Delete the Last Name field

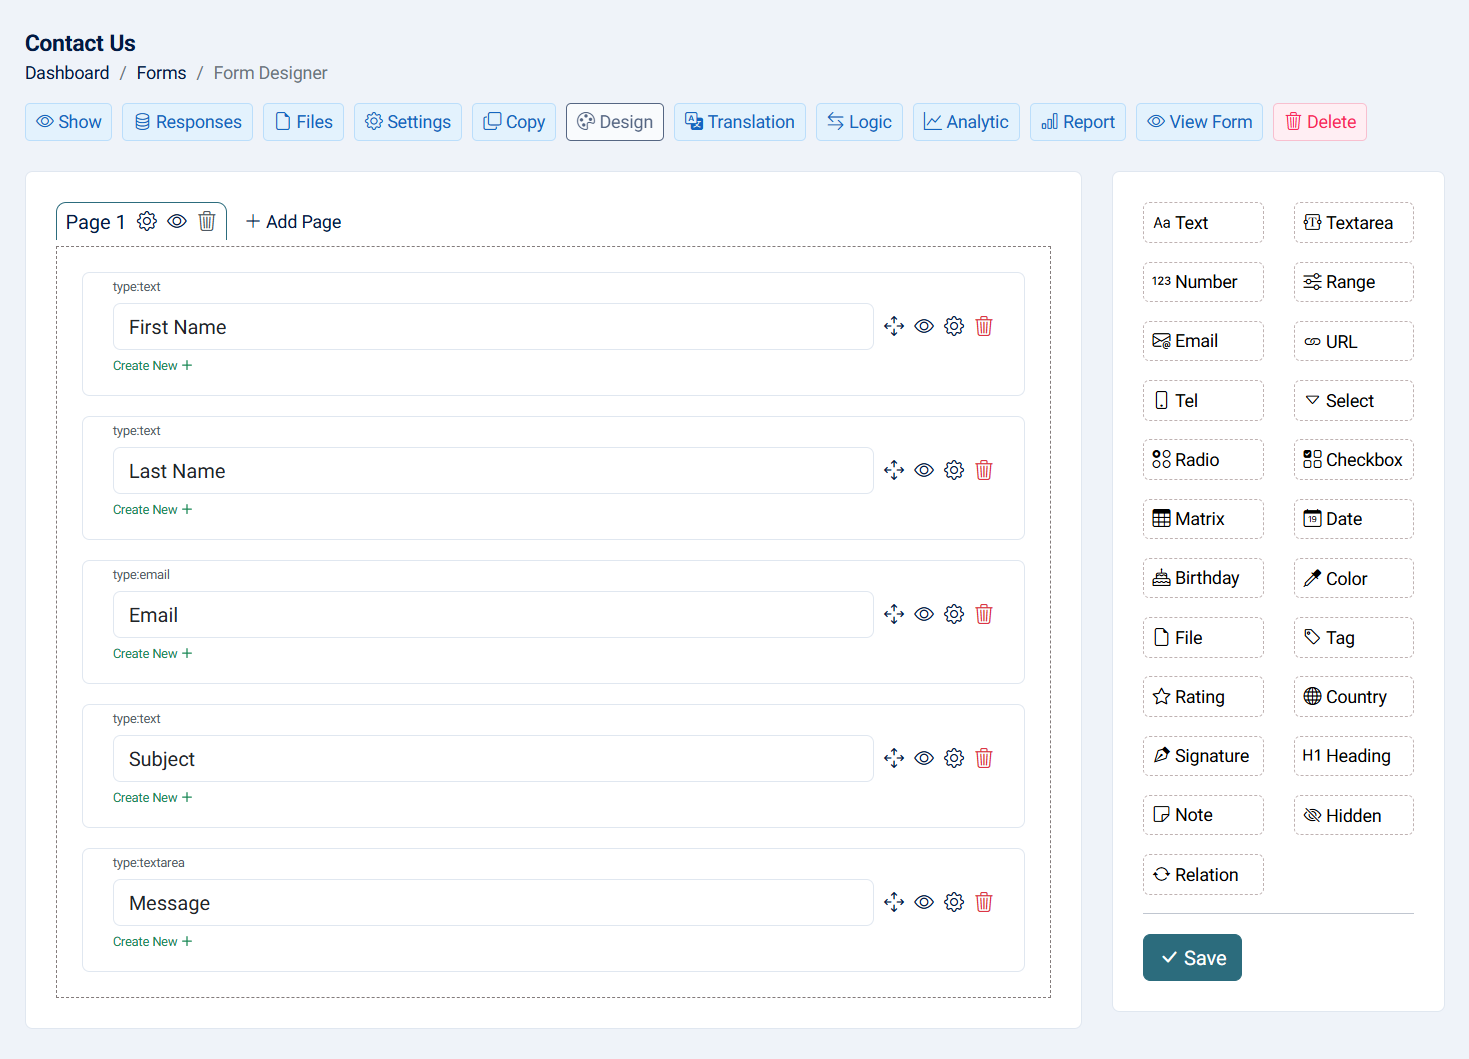(984, 470)
